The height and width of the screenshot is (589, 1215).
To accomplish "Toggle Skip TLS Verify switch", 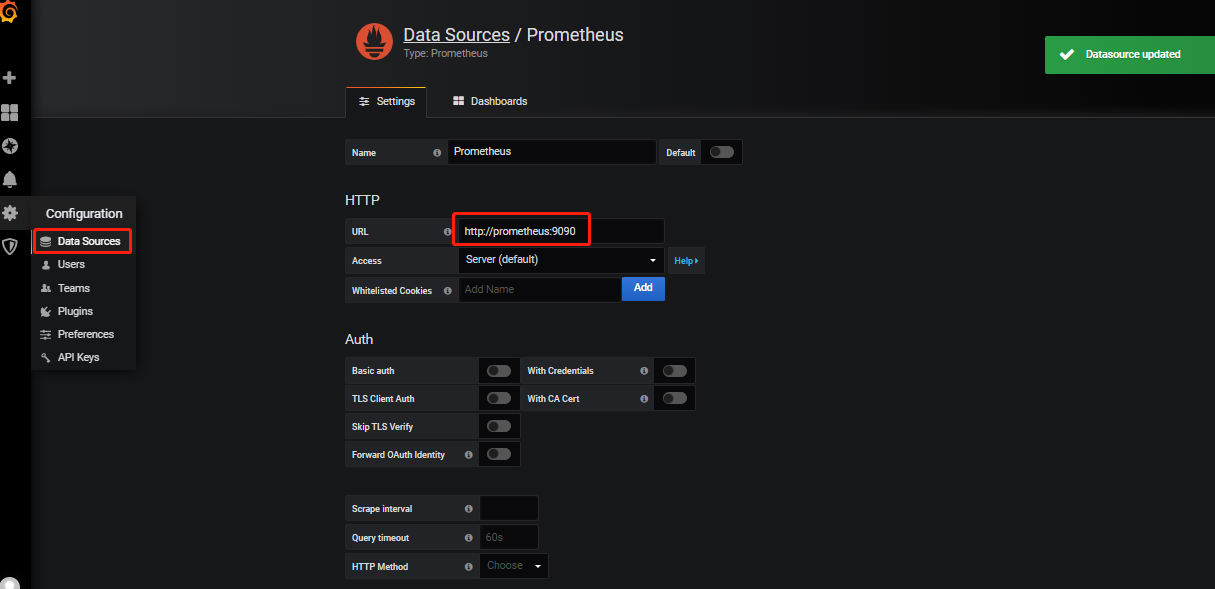I will pos(499,426).
